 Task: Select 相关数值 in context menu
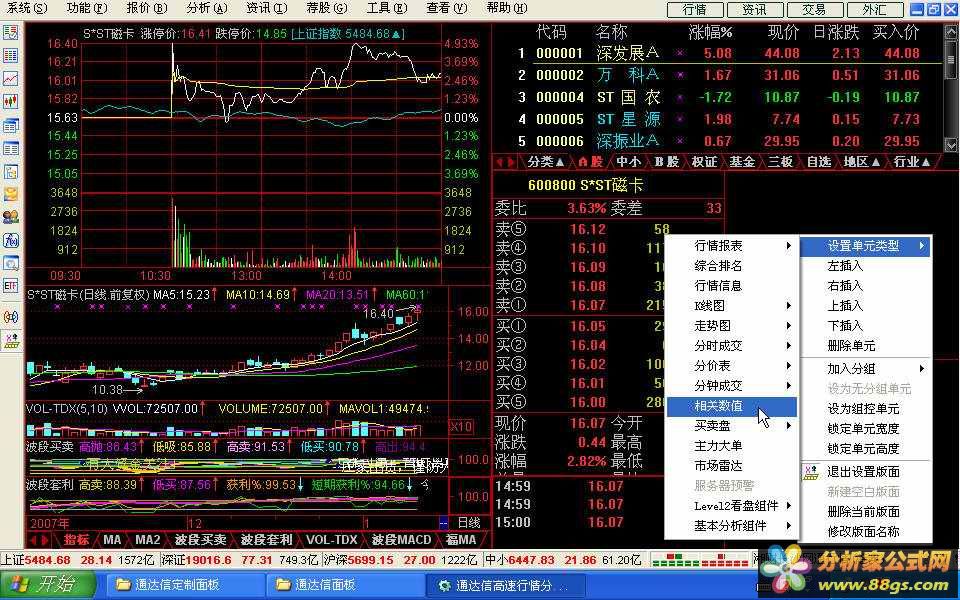tap(732, 406)
